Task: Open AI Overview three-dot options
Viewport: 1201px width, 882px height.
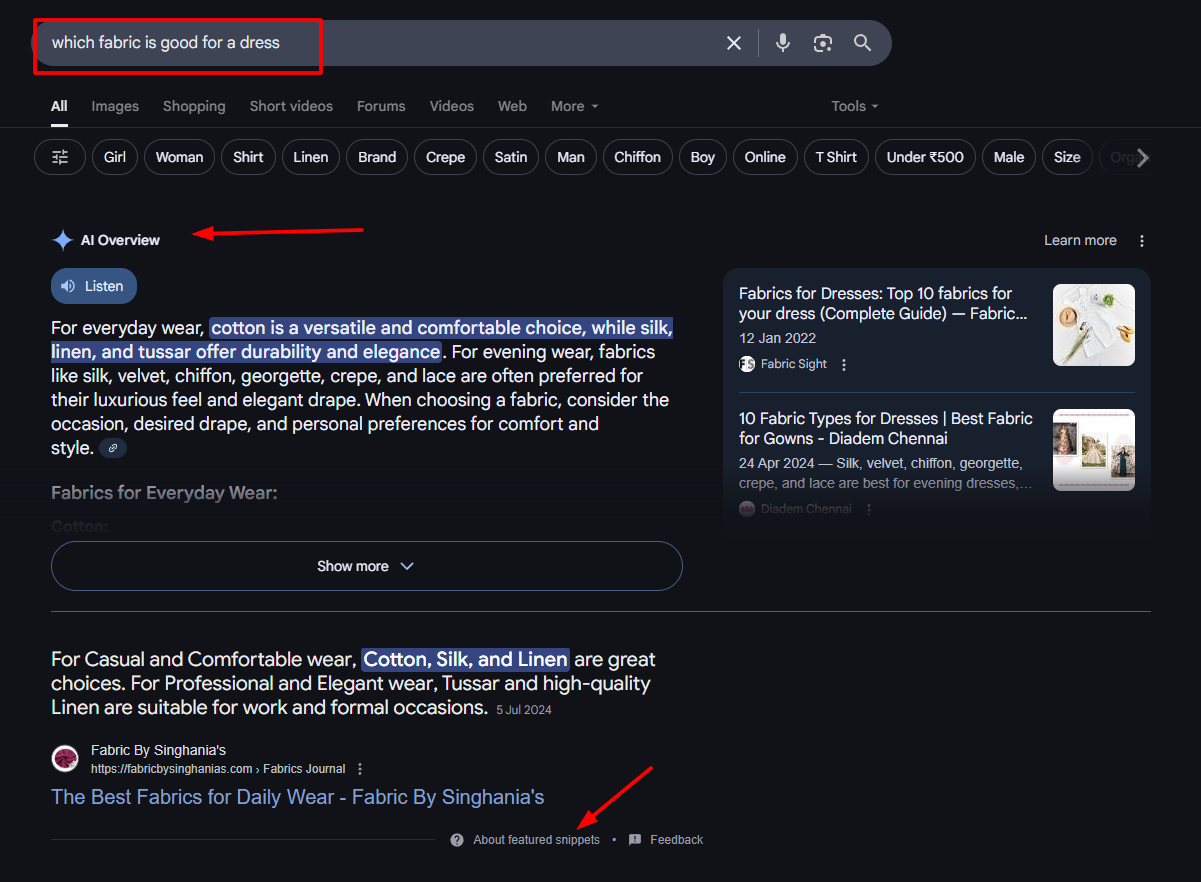Action: tap(1142, 240)
